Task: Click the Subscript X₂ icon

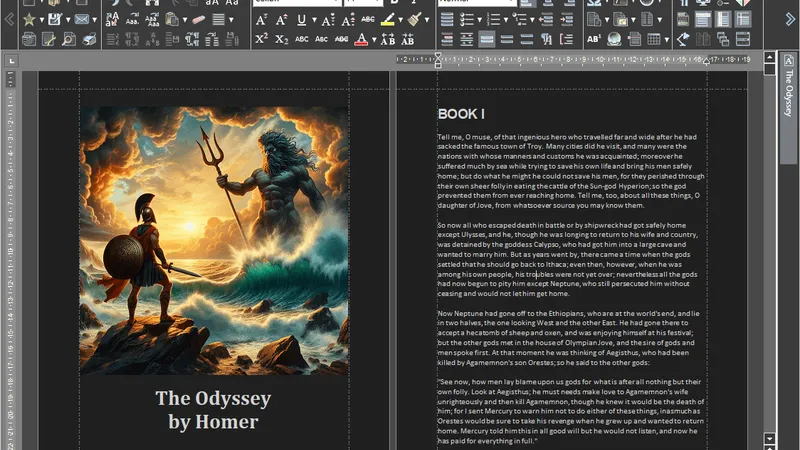Action: click(x=281, y=39)
